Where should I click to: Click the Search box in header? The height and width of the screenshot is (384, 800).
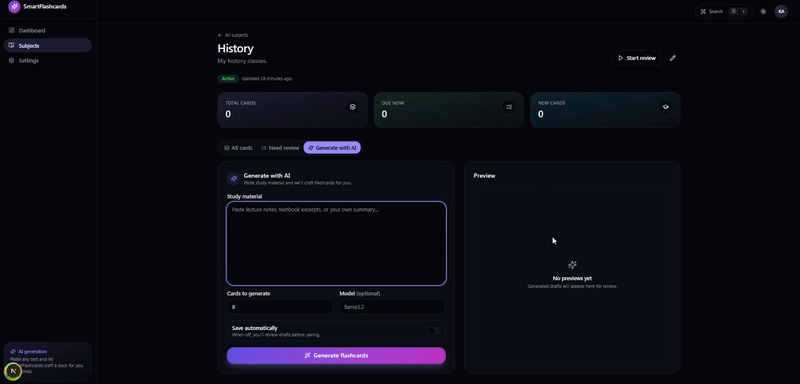(723, 11)
